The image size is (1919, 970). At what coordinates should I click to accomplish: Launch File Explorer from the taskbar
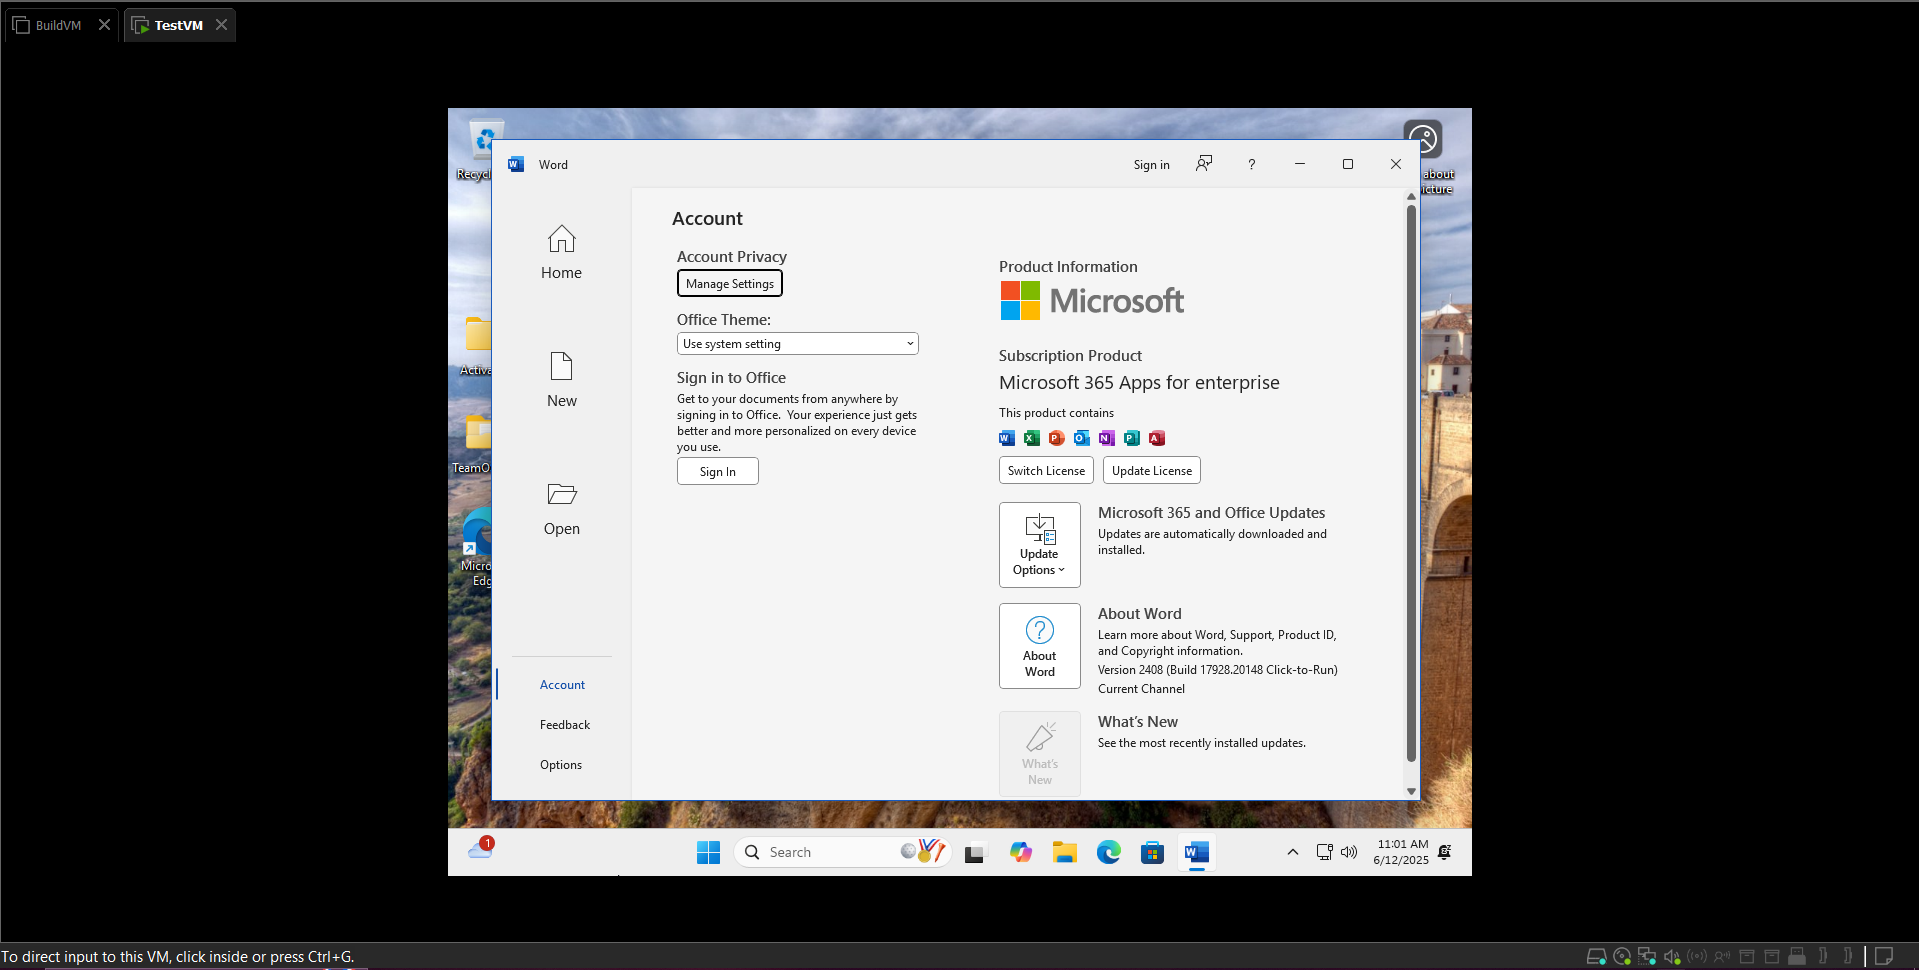click(x=1064, y=852)
